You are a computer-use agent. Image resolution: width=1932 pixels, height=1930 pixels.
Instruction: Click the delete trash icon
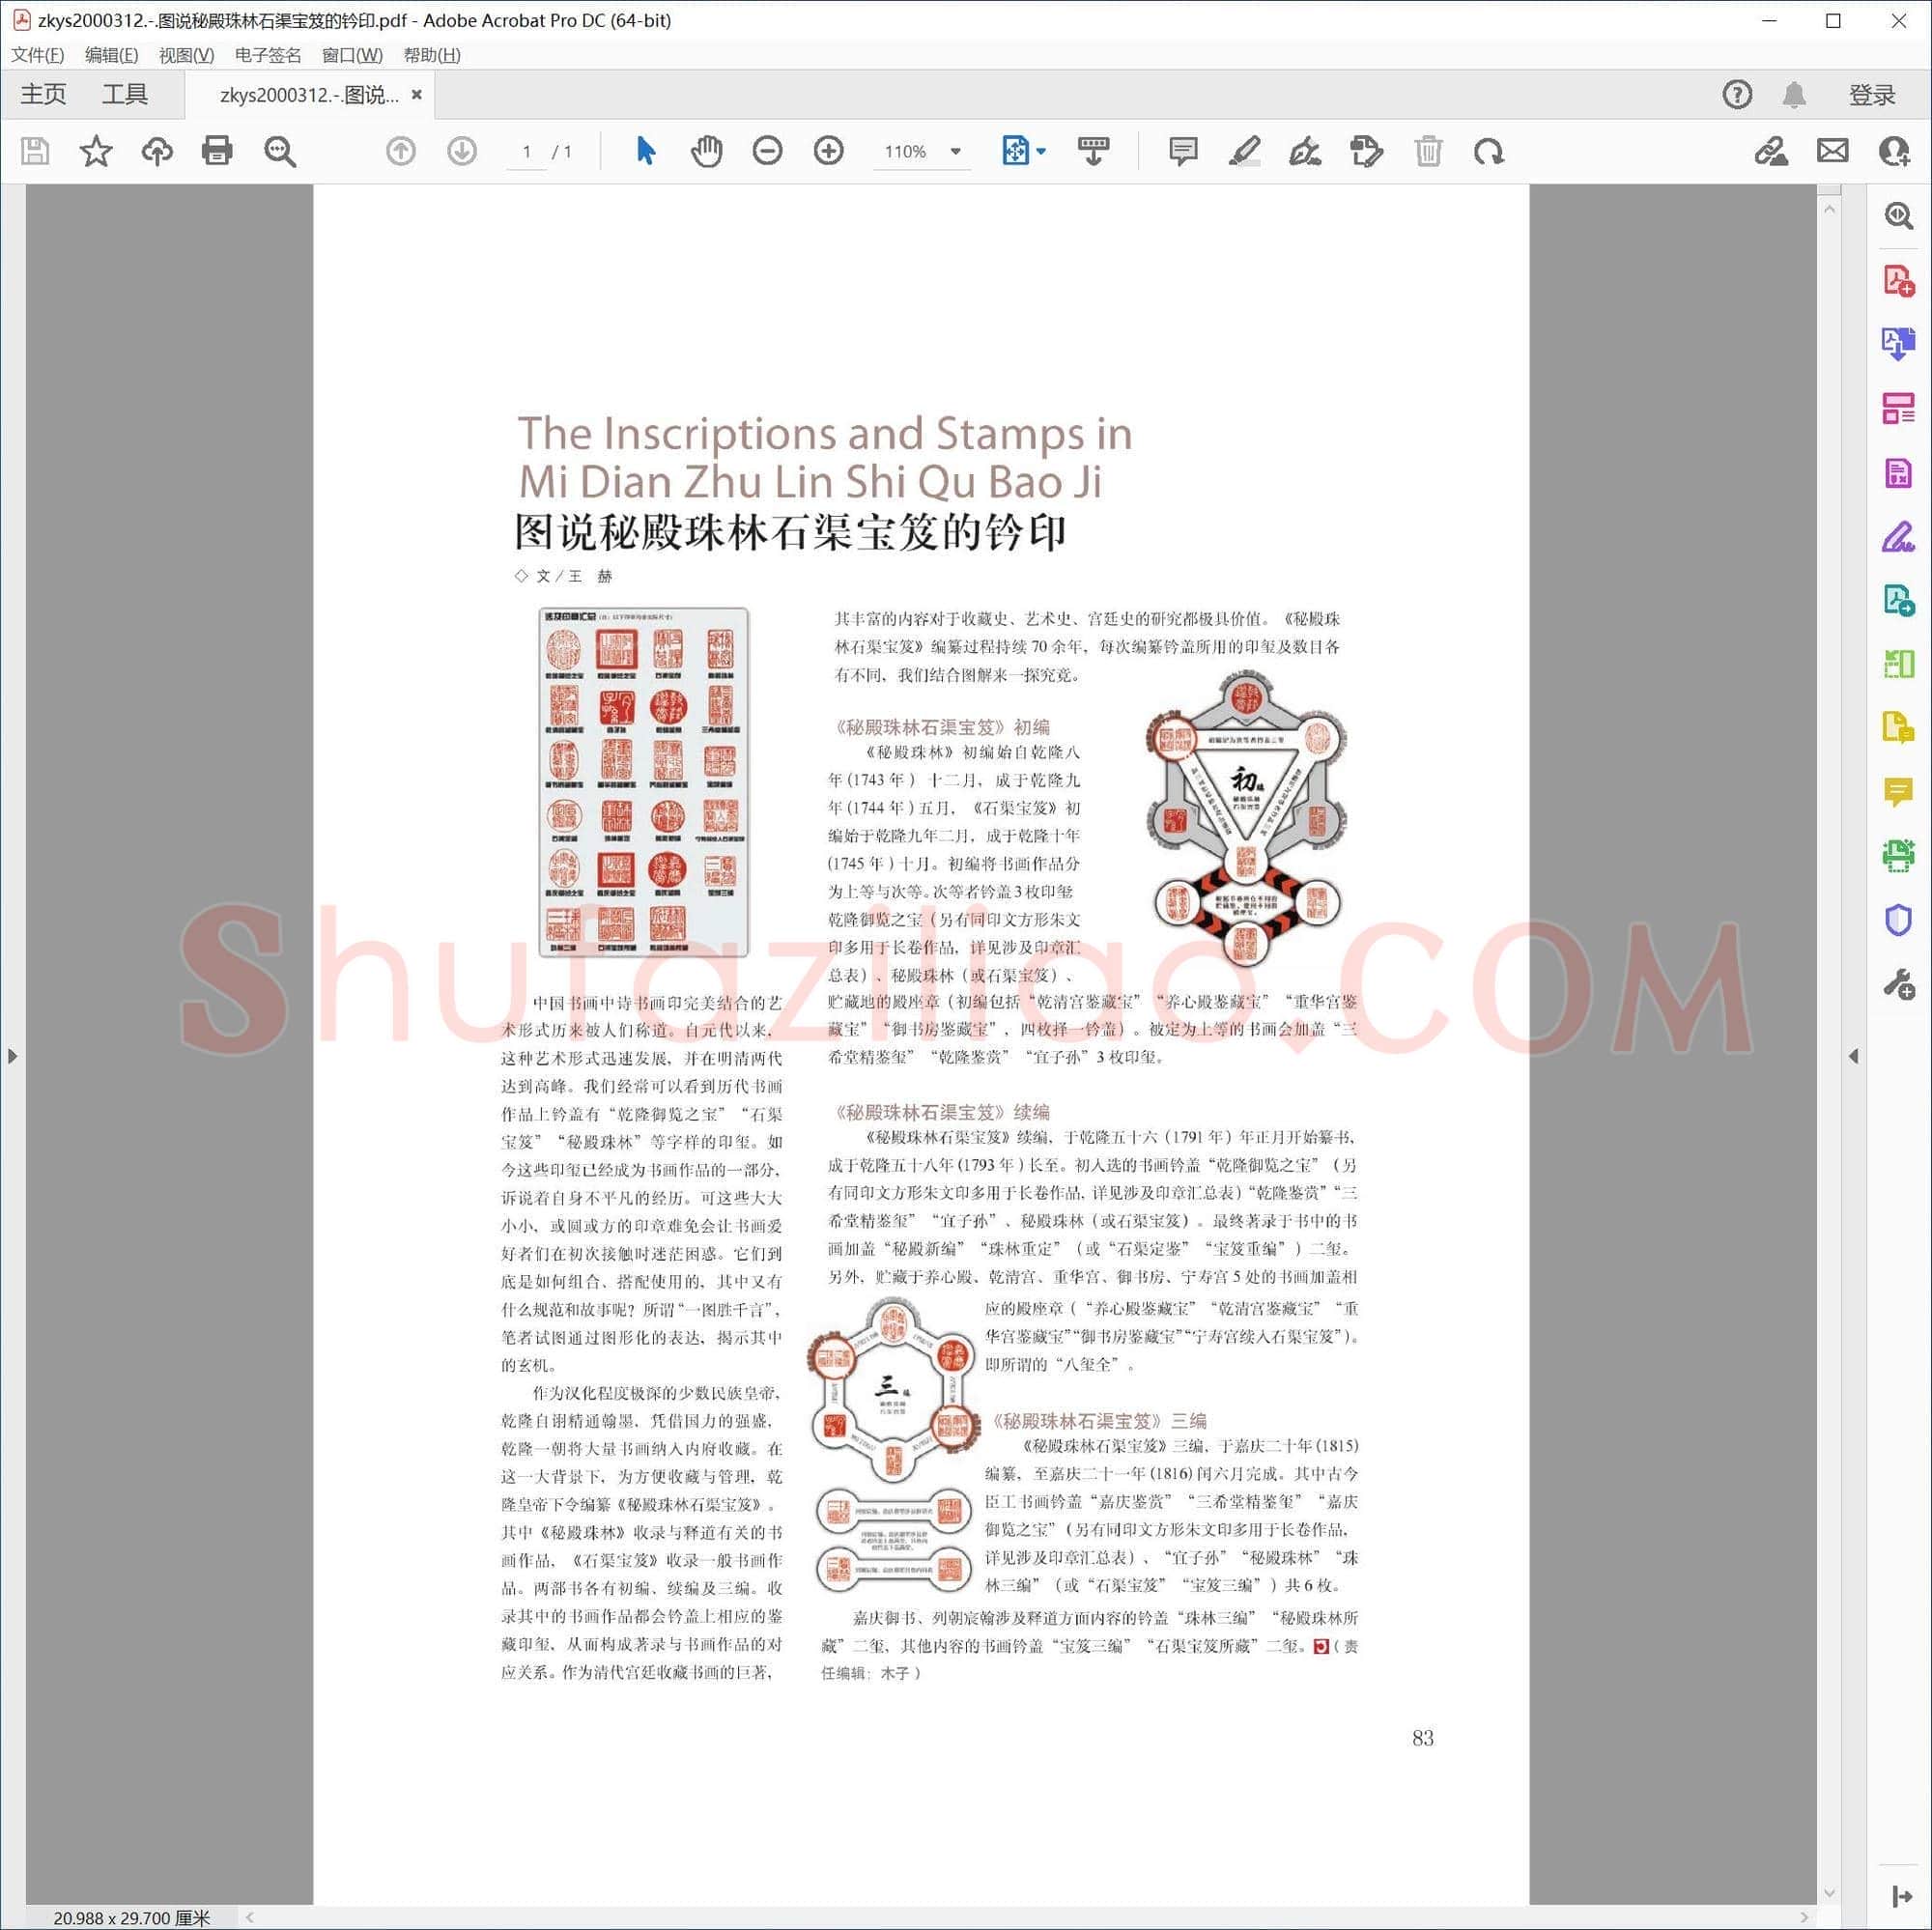coord(1429,152)
